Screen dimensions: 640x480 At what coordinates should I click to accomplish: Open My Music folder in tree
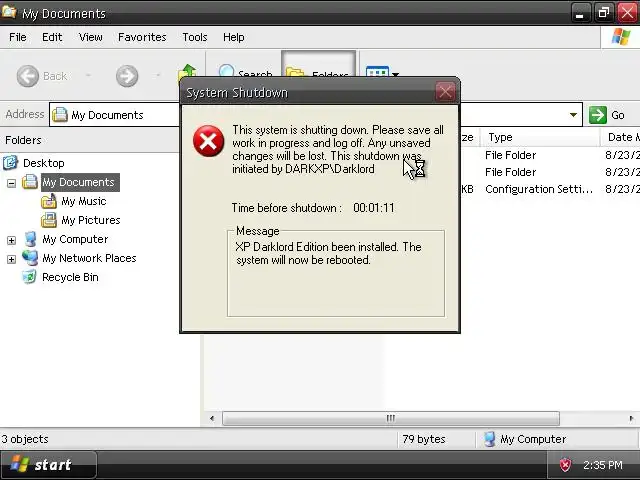[84, 201]
